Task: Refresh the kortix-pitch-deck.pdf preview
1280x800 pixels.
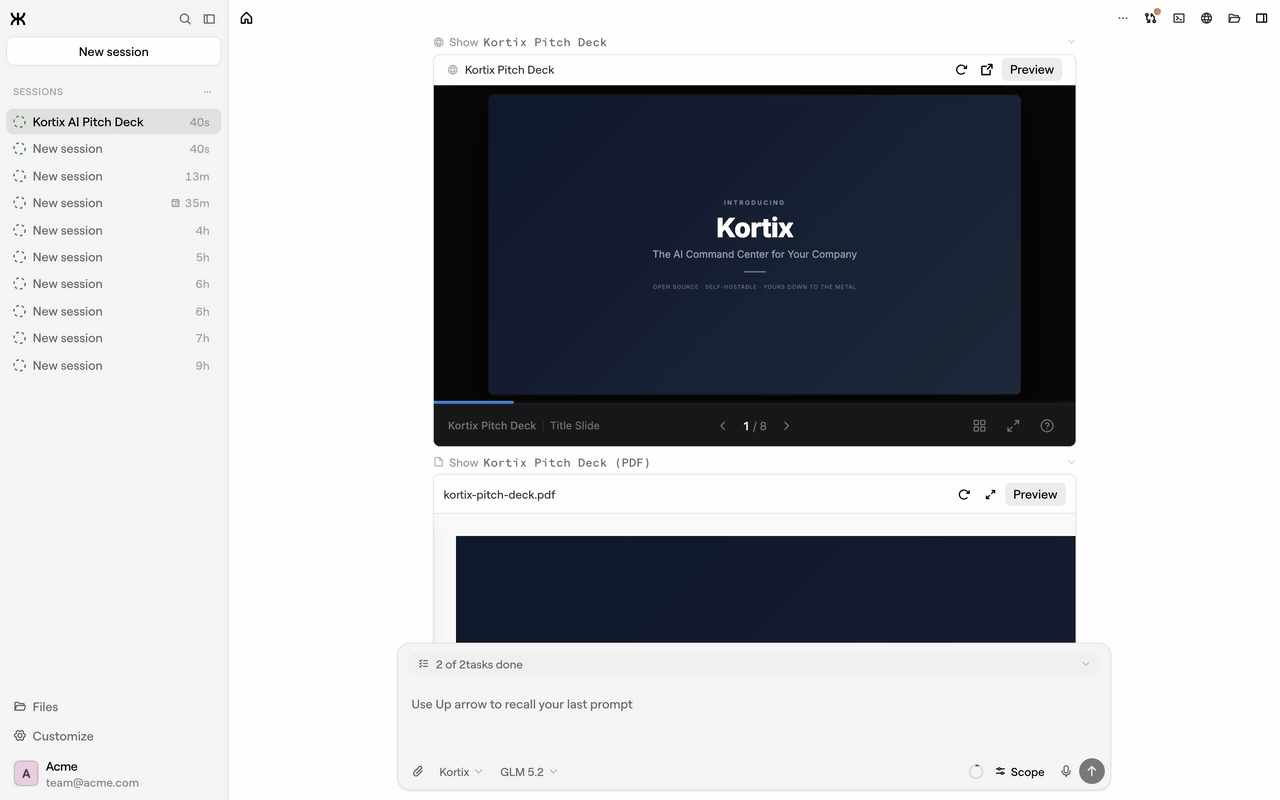Action: (x=964, y=495)
